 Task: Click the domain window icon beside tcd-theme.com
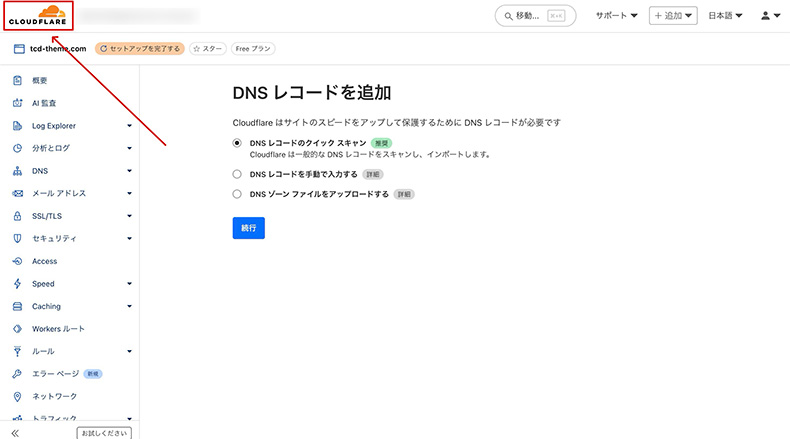pyautogui.click(x=19, y=49)
